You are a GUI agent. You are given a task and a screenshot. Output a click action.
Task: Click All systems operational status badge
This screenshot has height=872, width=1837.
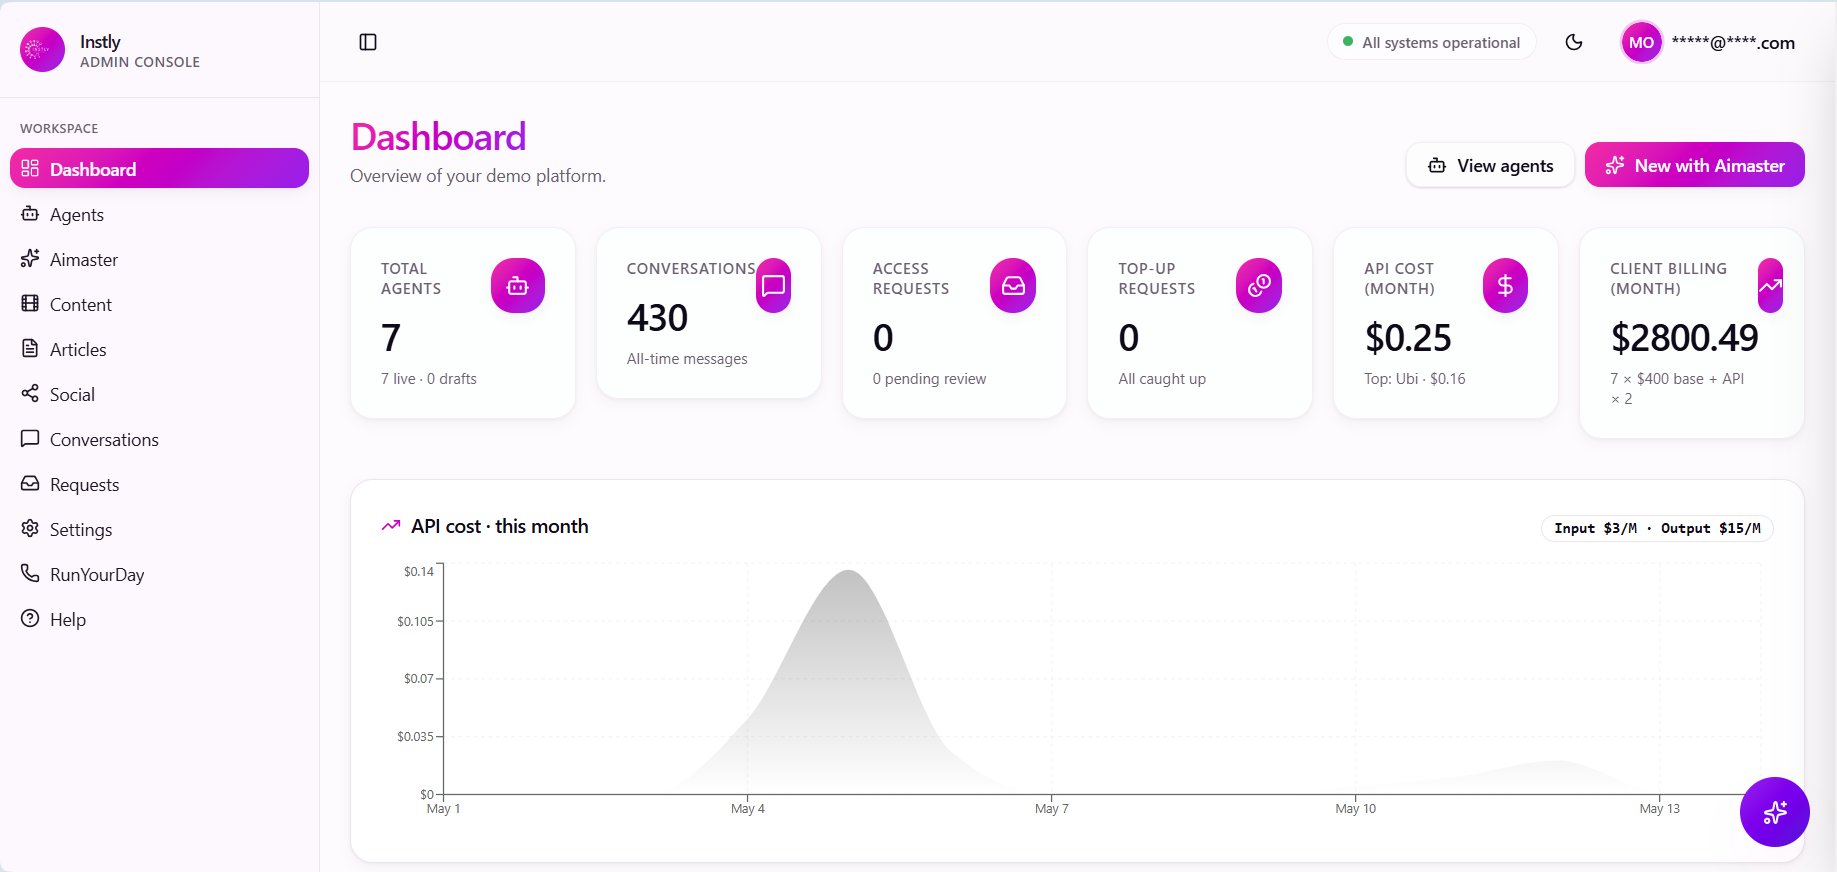coord(1431,42)
